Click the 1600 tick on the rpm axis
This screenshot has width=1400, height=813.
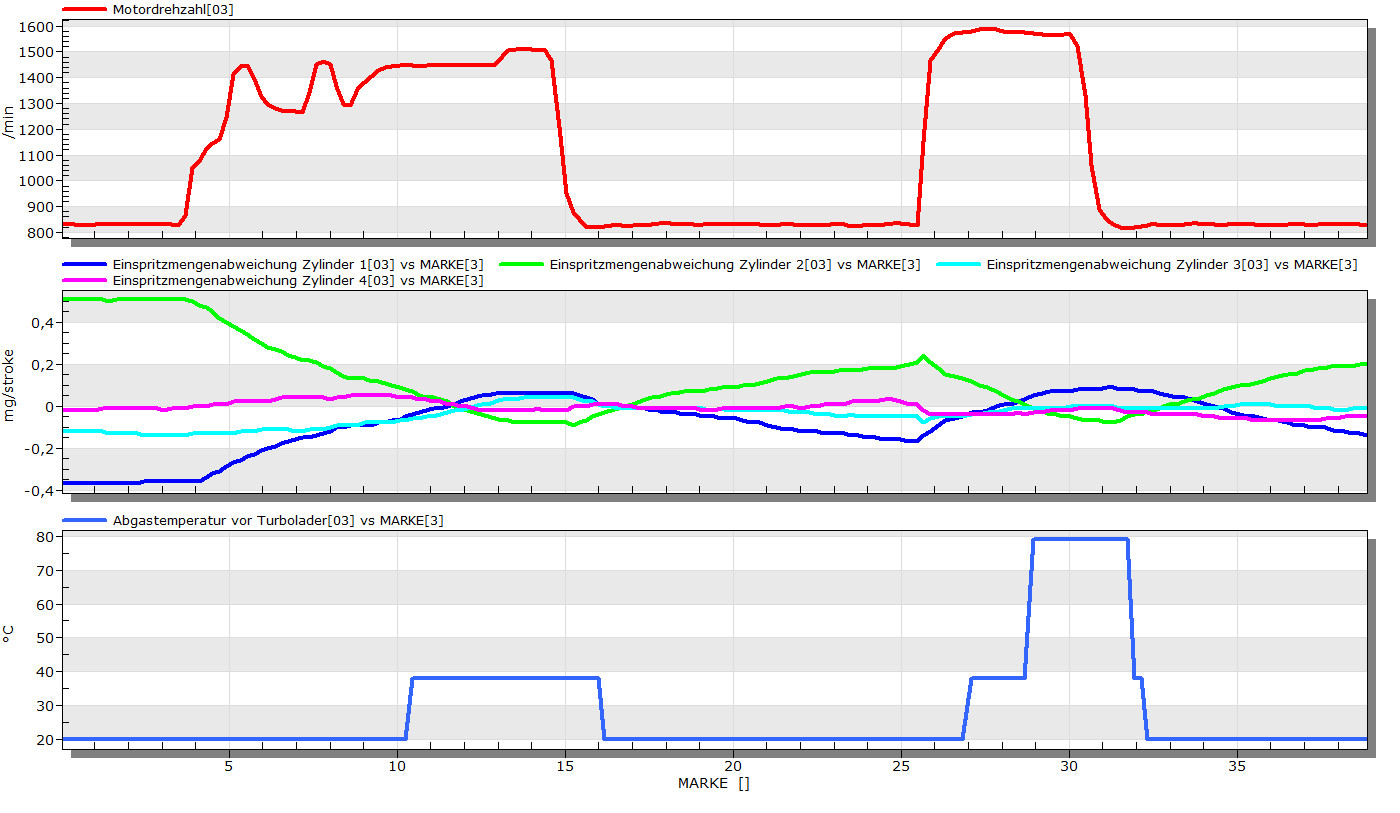point(36,26)
